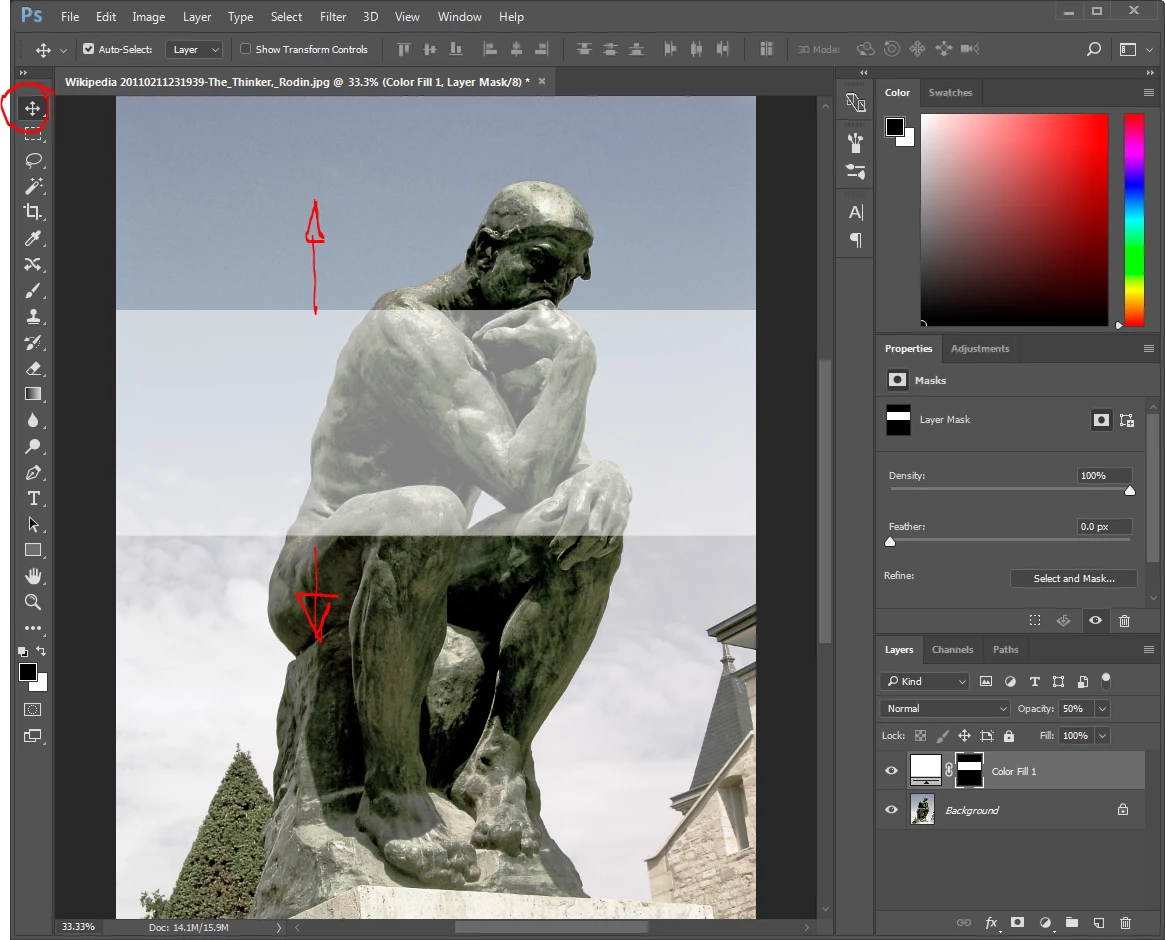This screenshot has height=940, width=1165.
Task: Select the Gradient tool
Action: [33, 394]
